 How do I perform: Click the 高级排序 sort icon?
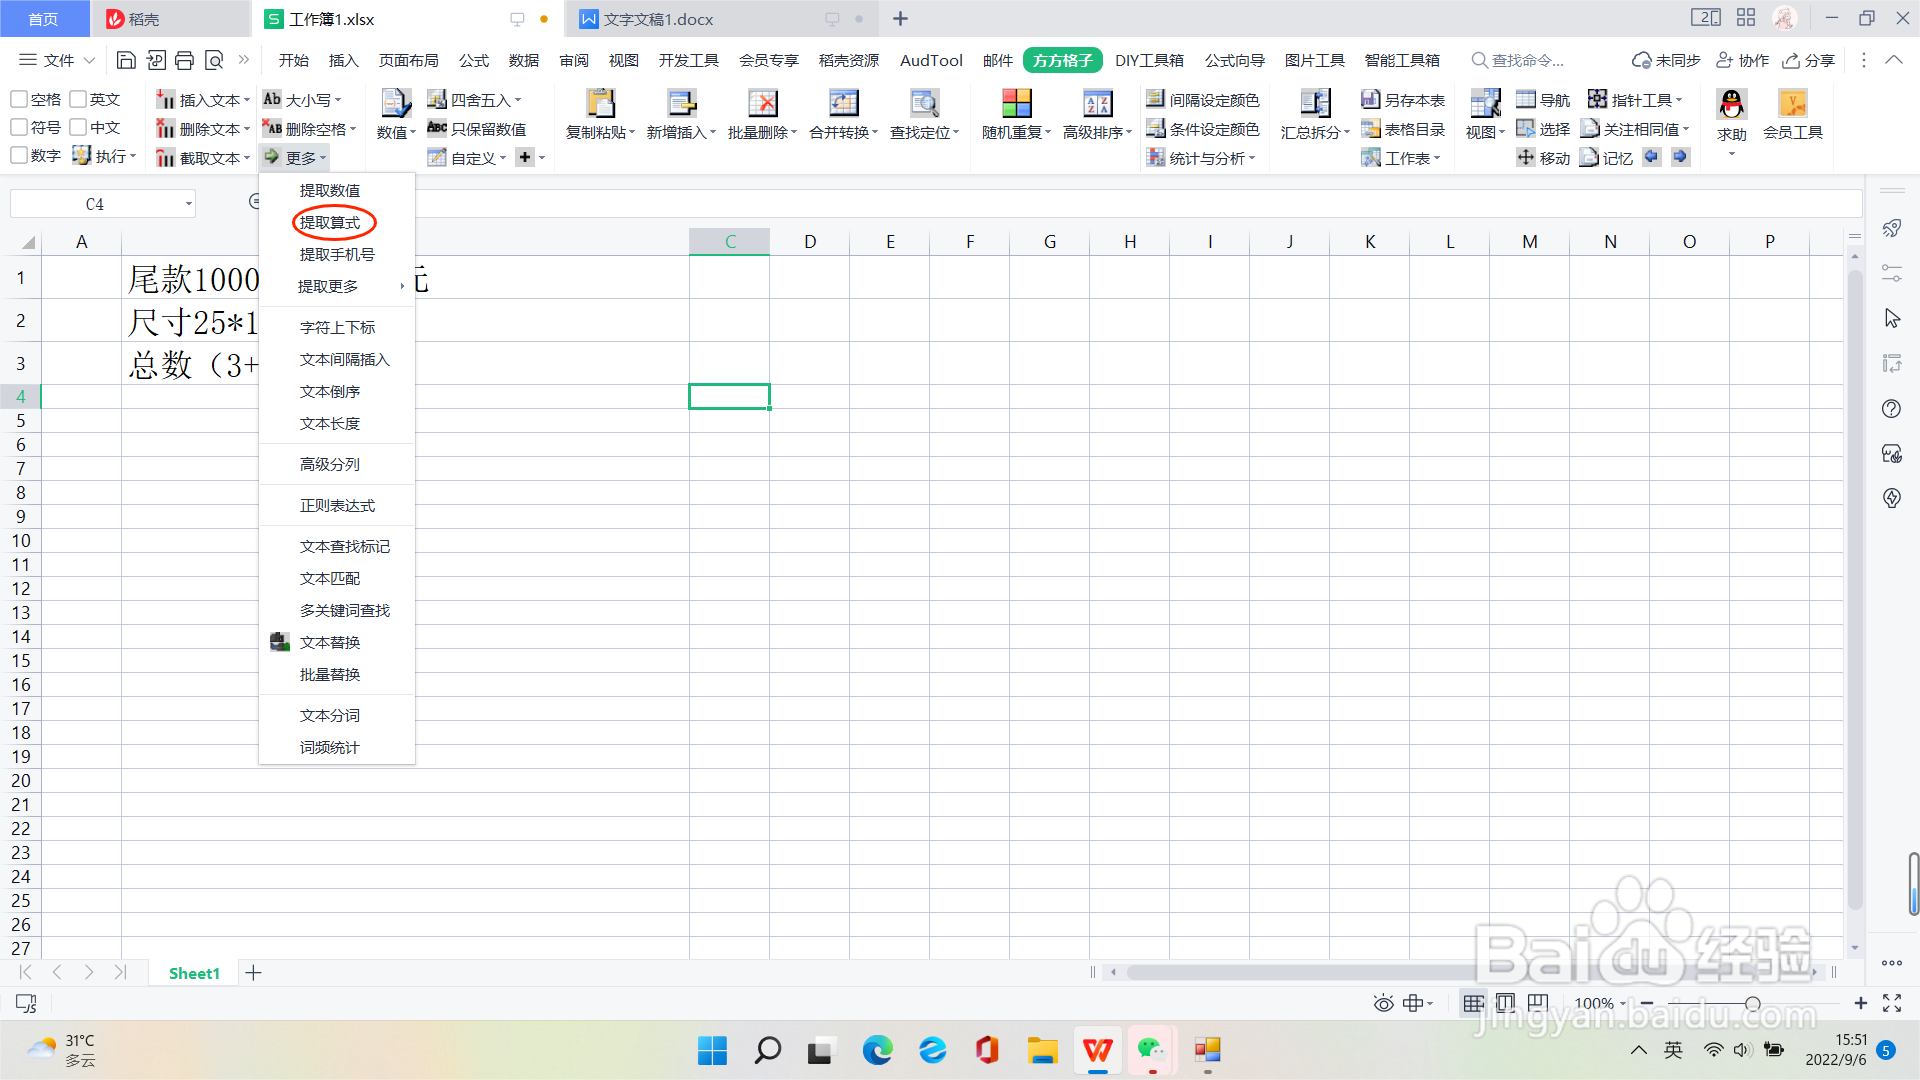1097,104
